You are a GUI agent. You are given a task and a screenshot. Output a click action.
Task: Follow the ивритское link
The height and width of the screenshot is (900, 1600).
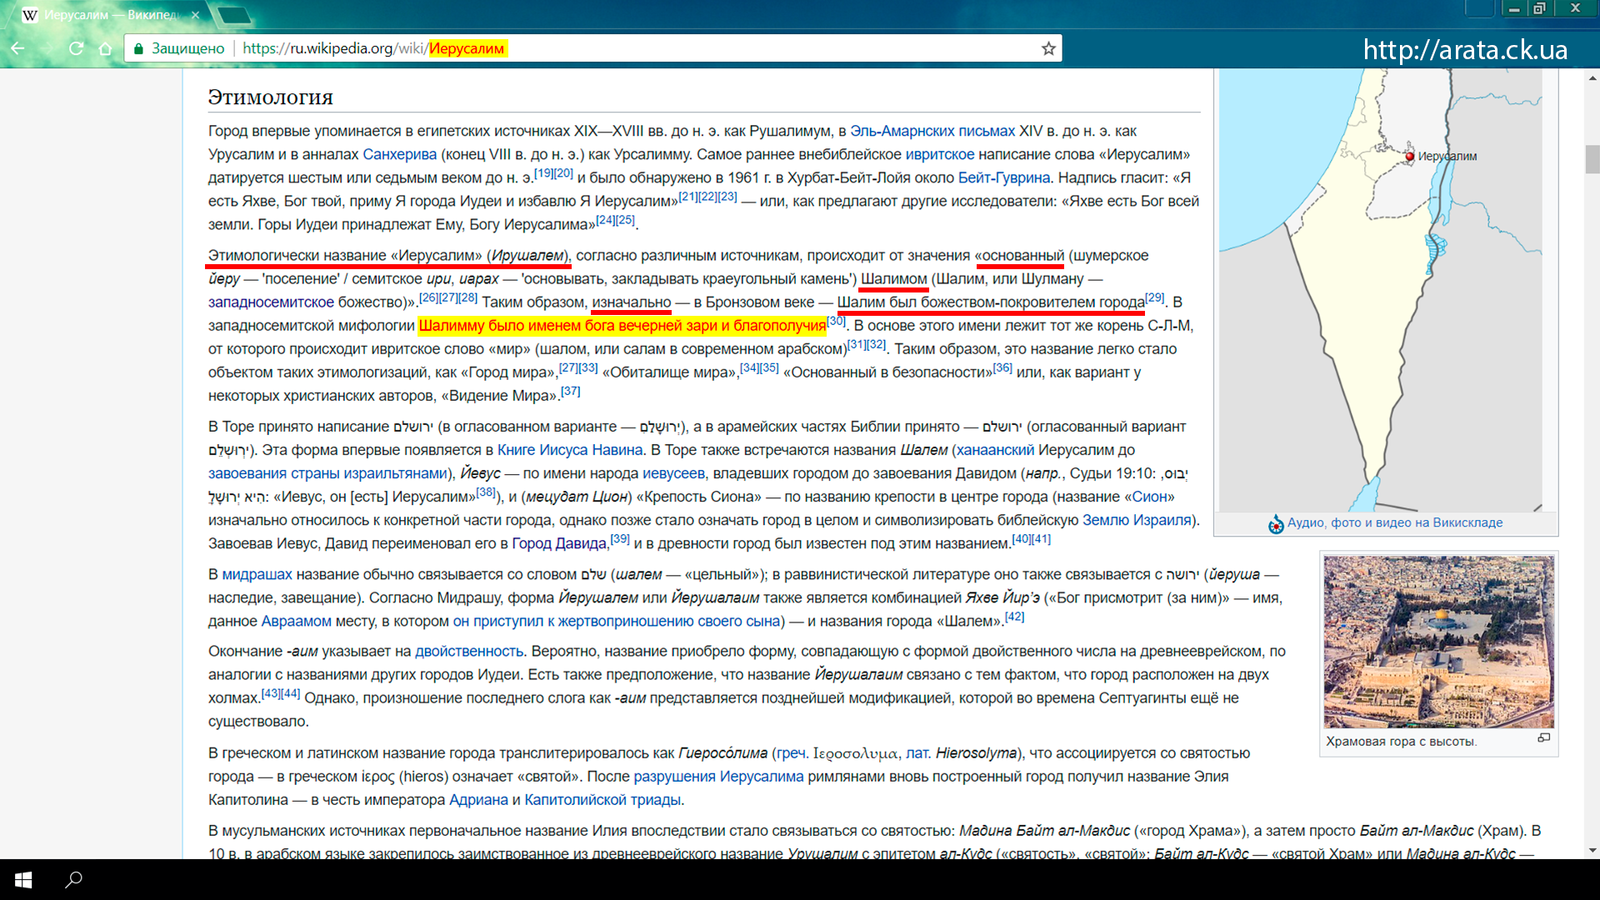coord(939,154)
